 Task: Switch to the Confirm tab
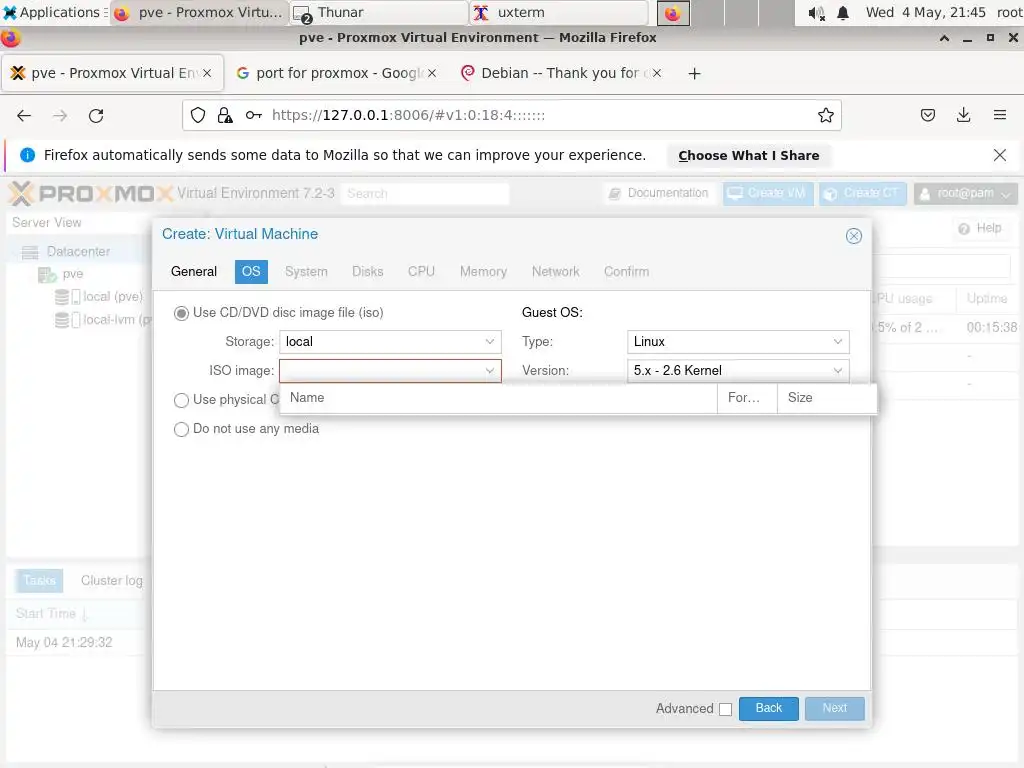626,272
